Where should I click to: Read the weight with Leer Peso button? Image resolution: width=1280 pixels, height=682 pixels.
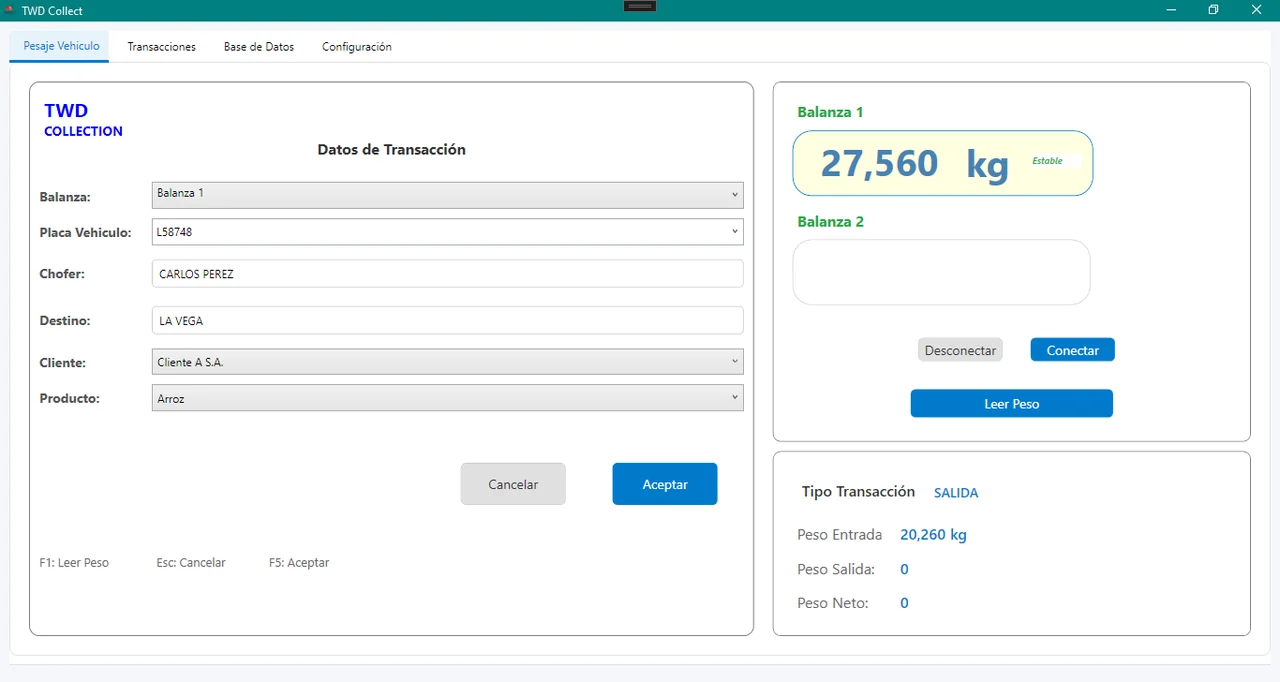[1012, 403]
